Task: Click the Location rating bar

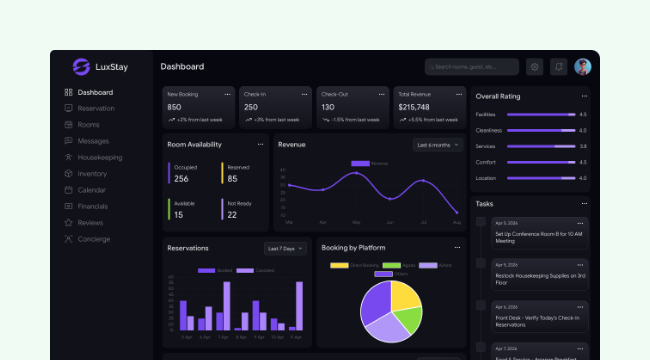Action: pos(541,178)
